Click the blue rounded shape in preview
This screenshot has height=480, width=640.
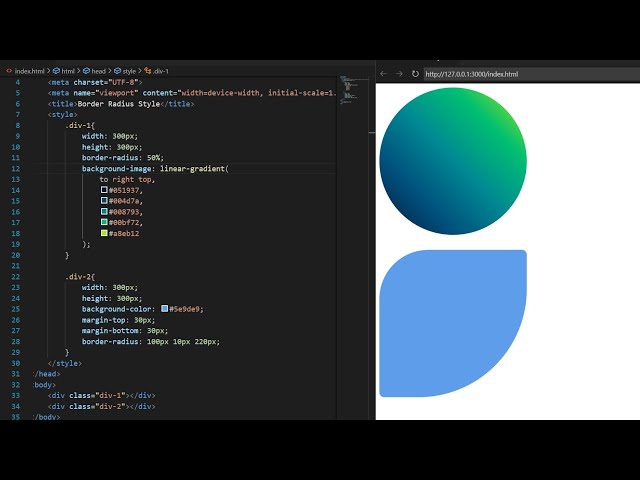(453, 323)
